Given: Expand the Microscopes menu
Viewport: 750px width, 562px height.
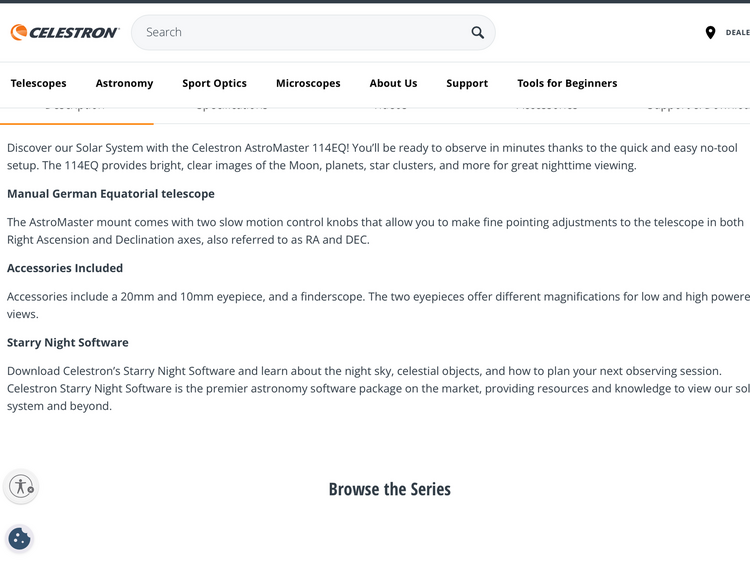Looking at the screenshot, I should [308, 83].
